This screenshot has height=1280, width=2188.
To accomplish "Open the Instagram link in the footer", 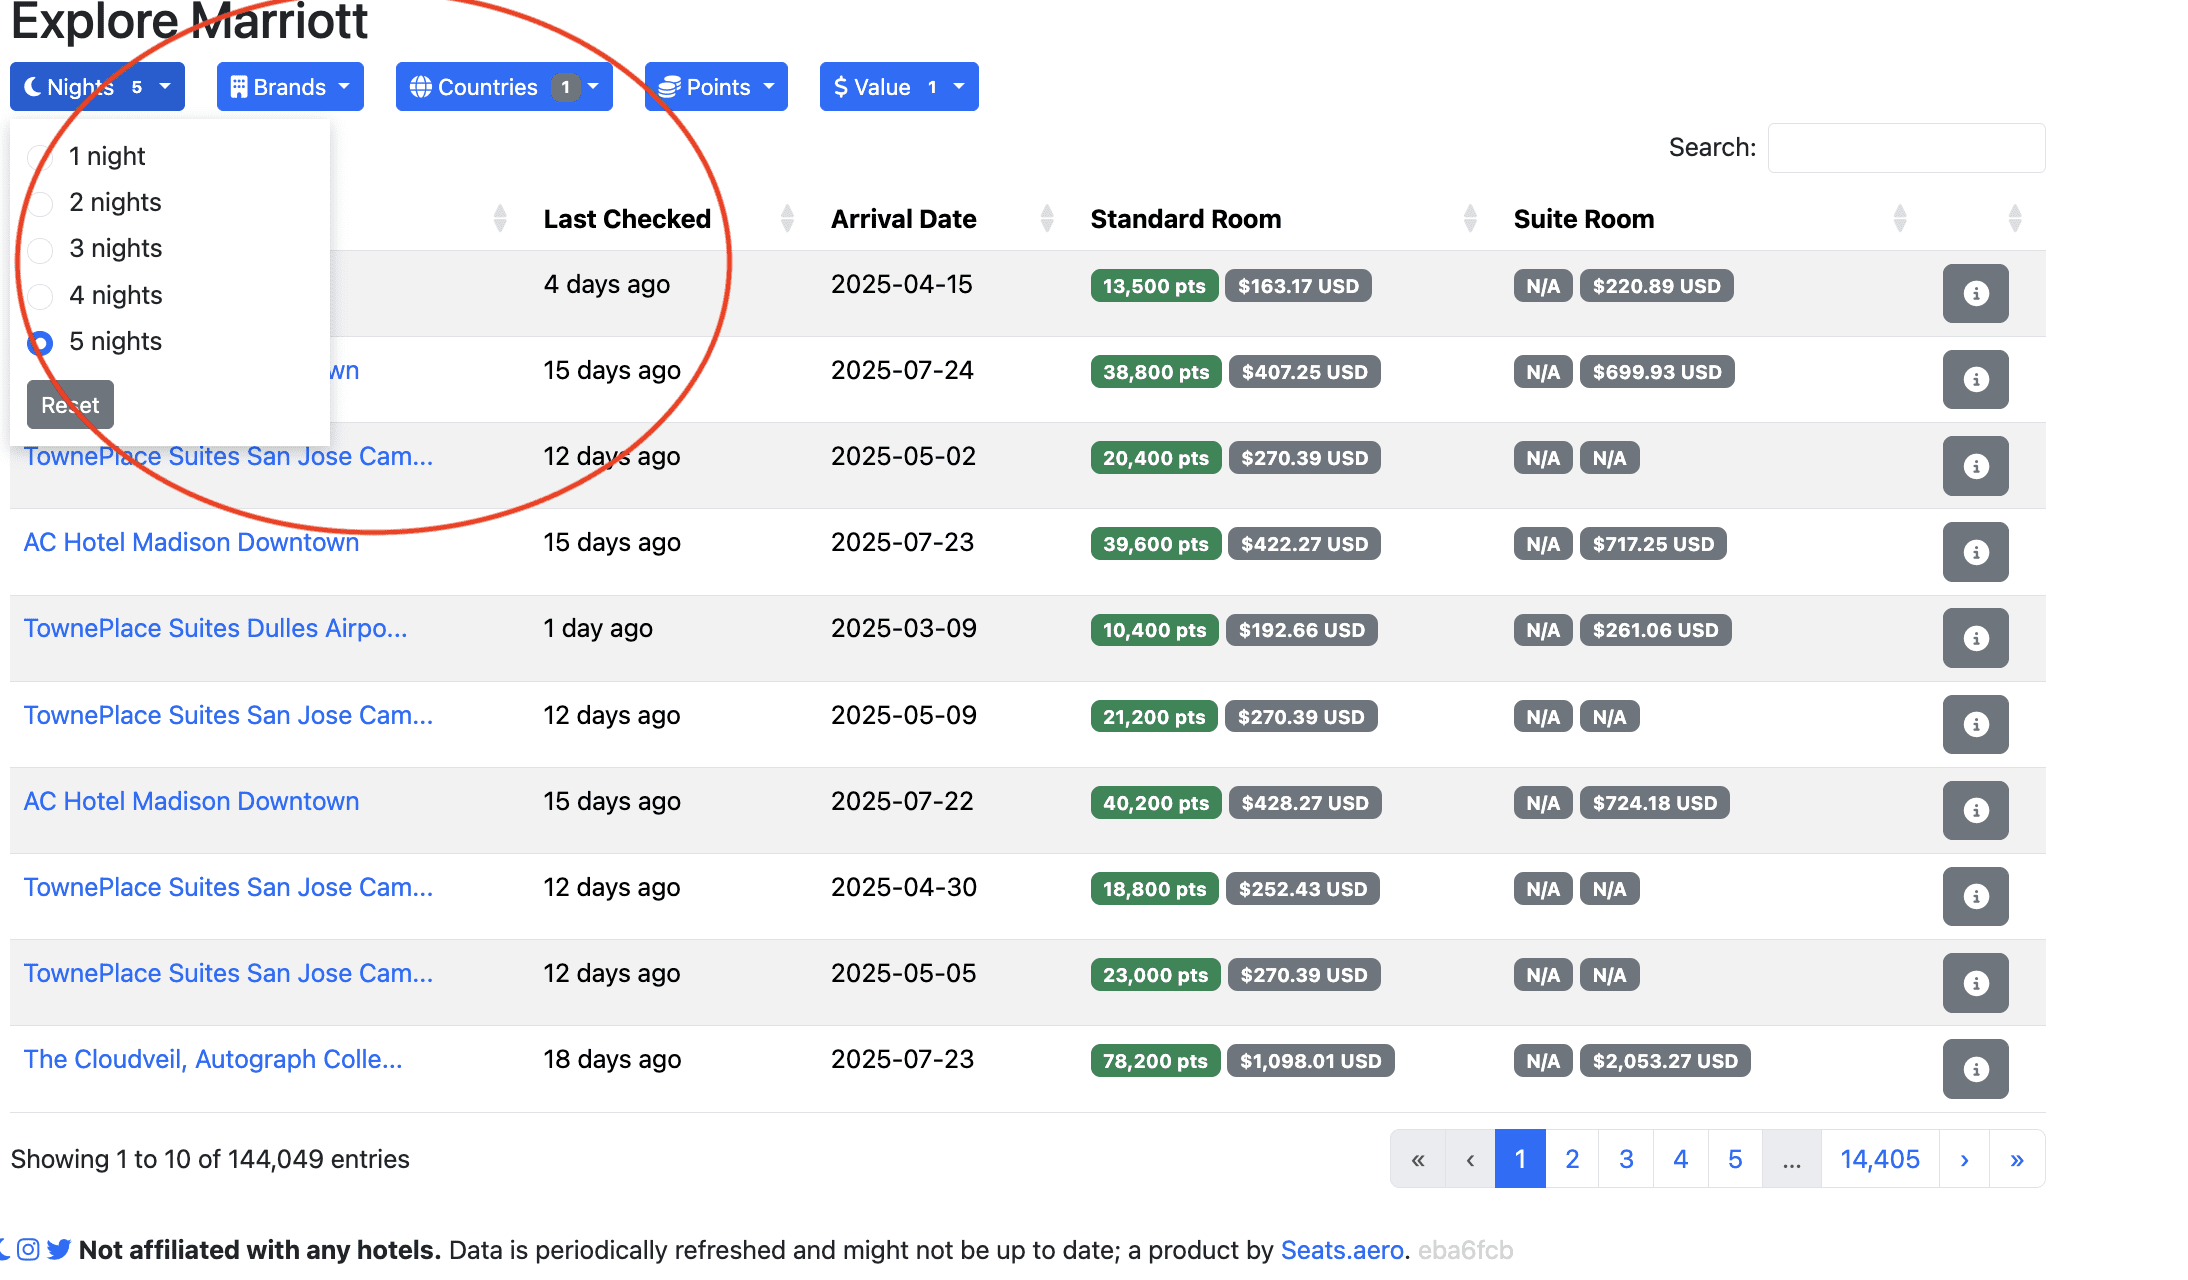I will [28, 1250].
